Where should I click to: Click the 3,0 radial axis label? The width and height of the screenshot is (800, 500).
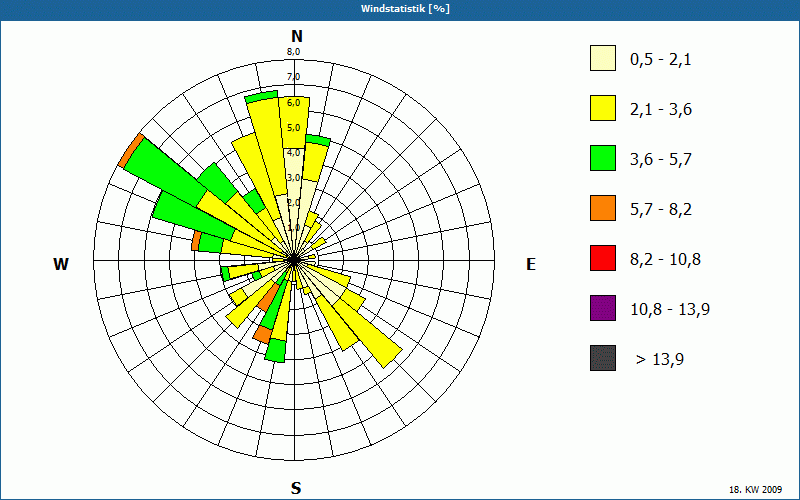point(294,178)
